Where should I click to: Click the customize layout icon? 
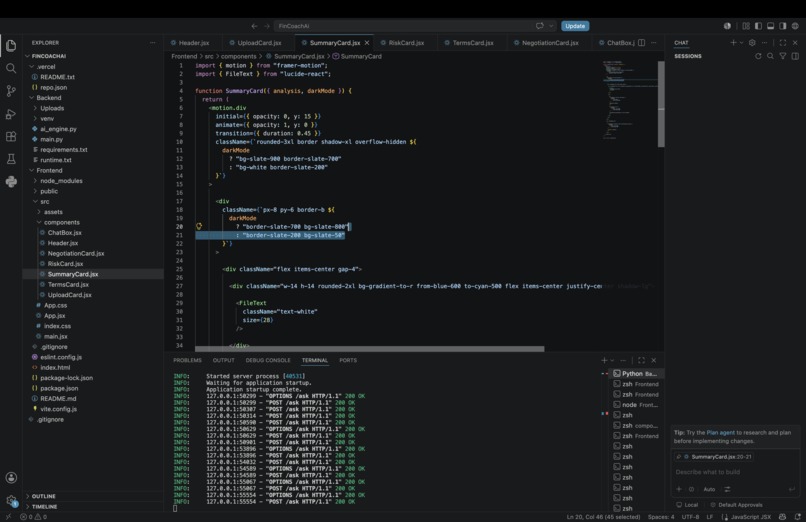coord(746,26)
